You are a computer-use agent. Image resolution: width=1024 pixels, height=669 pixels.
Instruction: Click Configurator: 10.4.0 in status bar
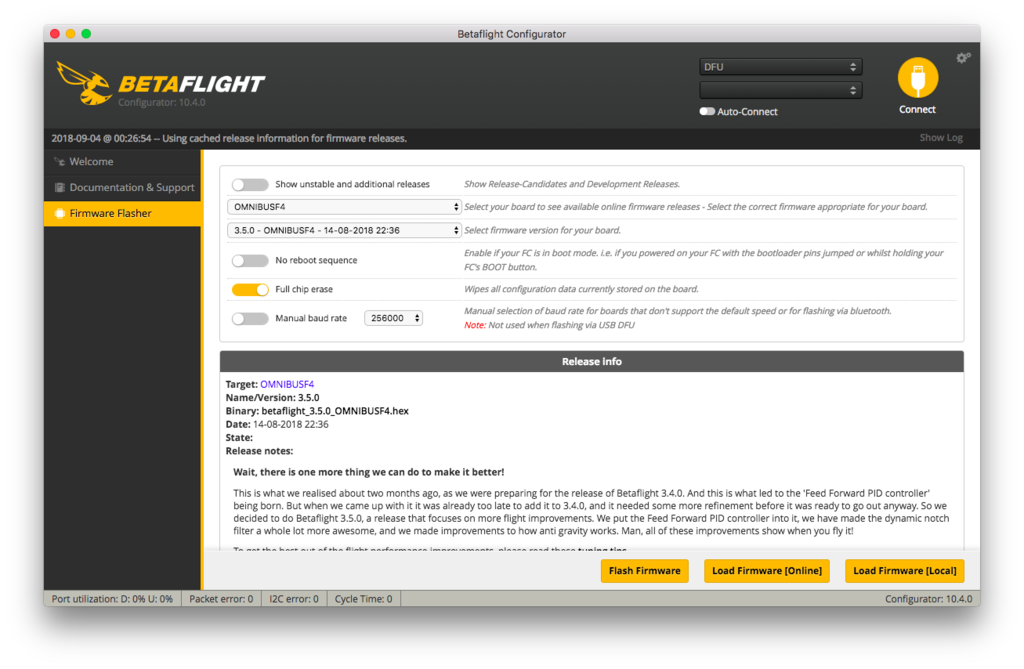[x=928, y=599]
